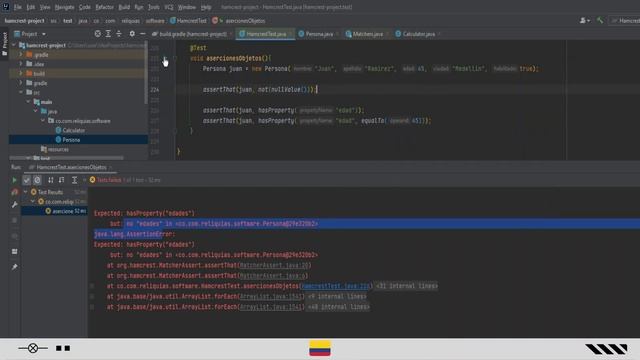Click the wrench icon in Run sidebar
The height and width of the screenshot is (360, 640).
pyautogui.click(x=15, y=204)
